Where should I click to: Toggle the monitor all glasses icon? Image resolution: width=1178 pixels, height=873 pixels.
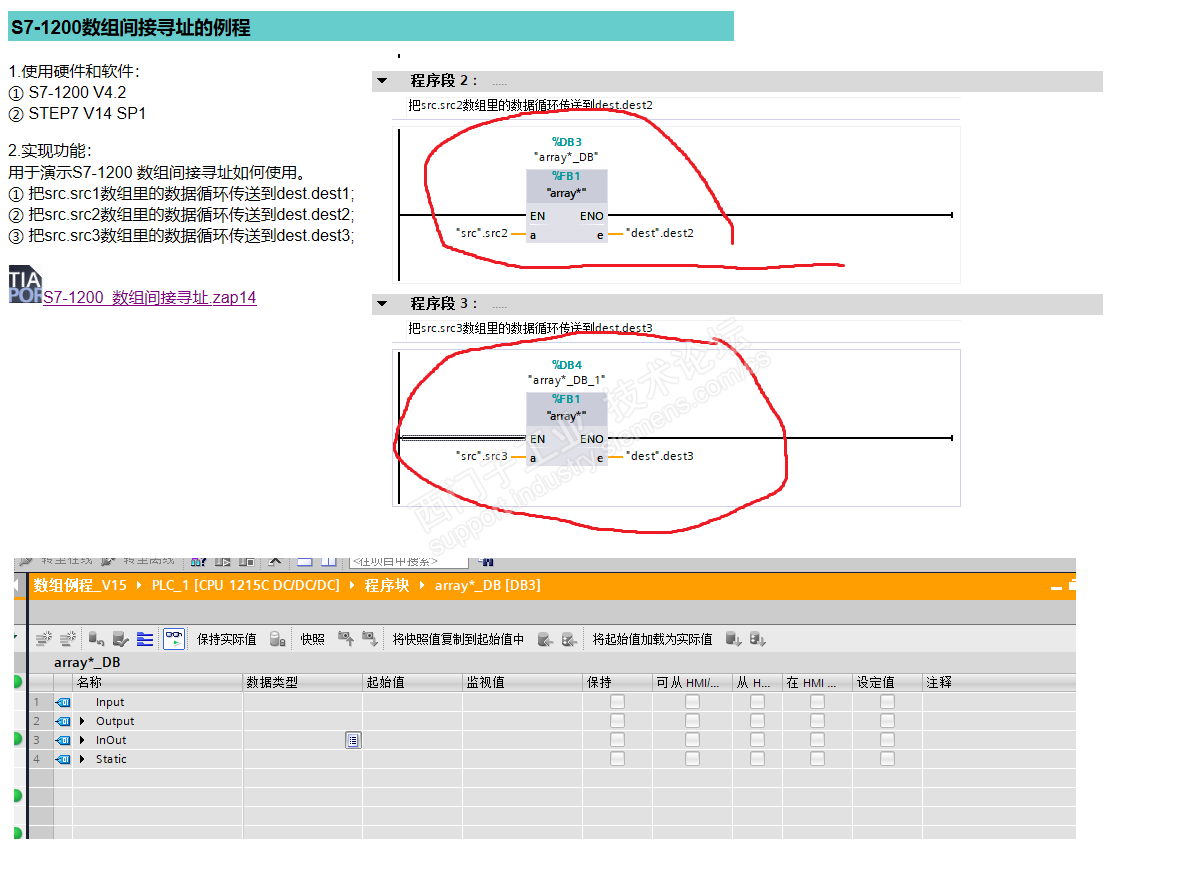[x=174, y=639]
